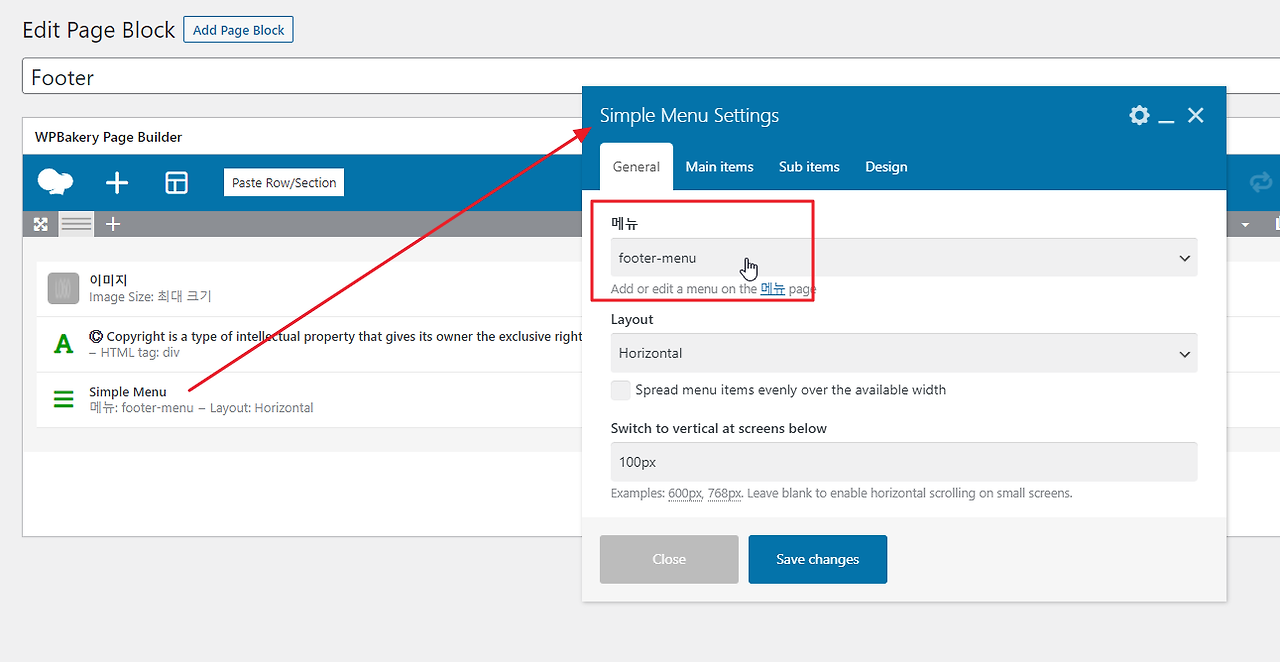Open Simple Menu settings gear icon

[x=1139, y=115]
